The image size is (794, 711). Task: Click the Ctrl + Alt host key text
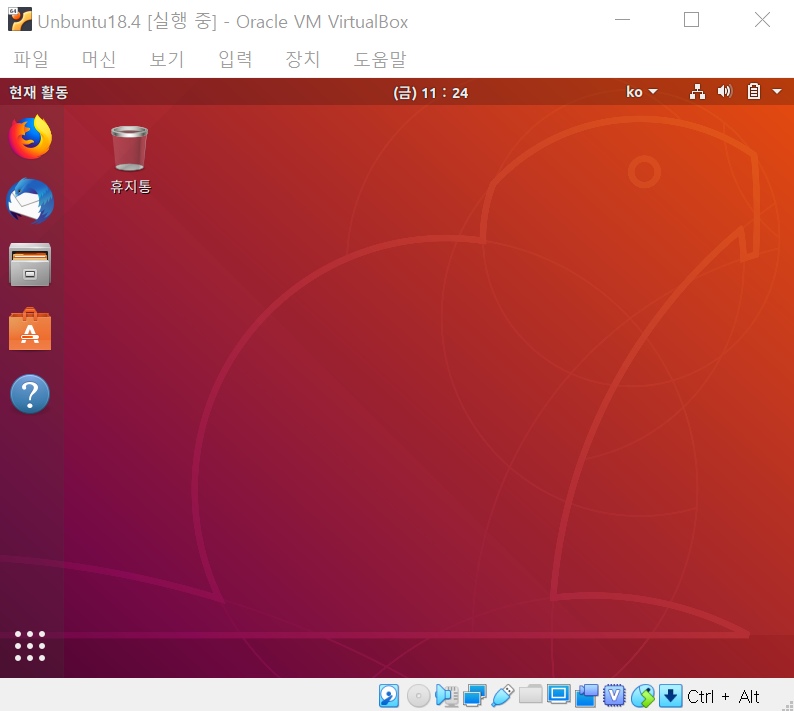pyautogui.click(x=723, y=697)
